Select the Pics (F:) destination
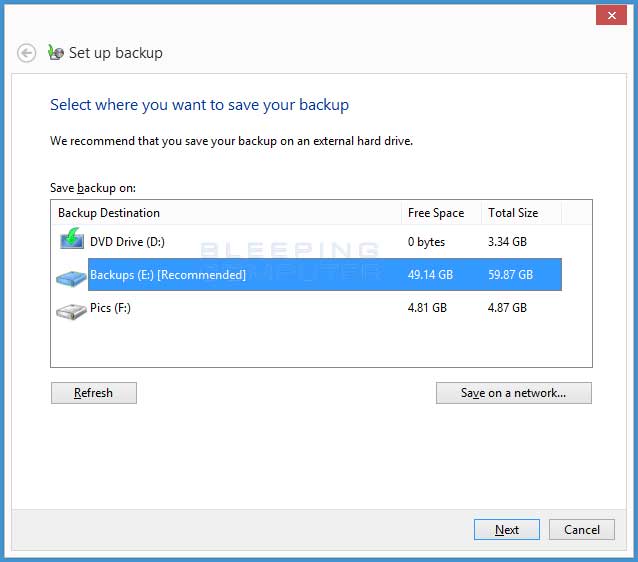638x562 pixels. (x=310, y=308)
